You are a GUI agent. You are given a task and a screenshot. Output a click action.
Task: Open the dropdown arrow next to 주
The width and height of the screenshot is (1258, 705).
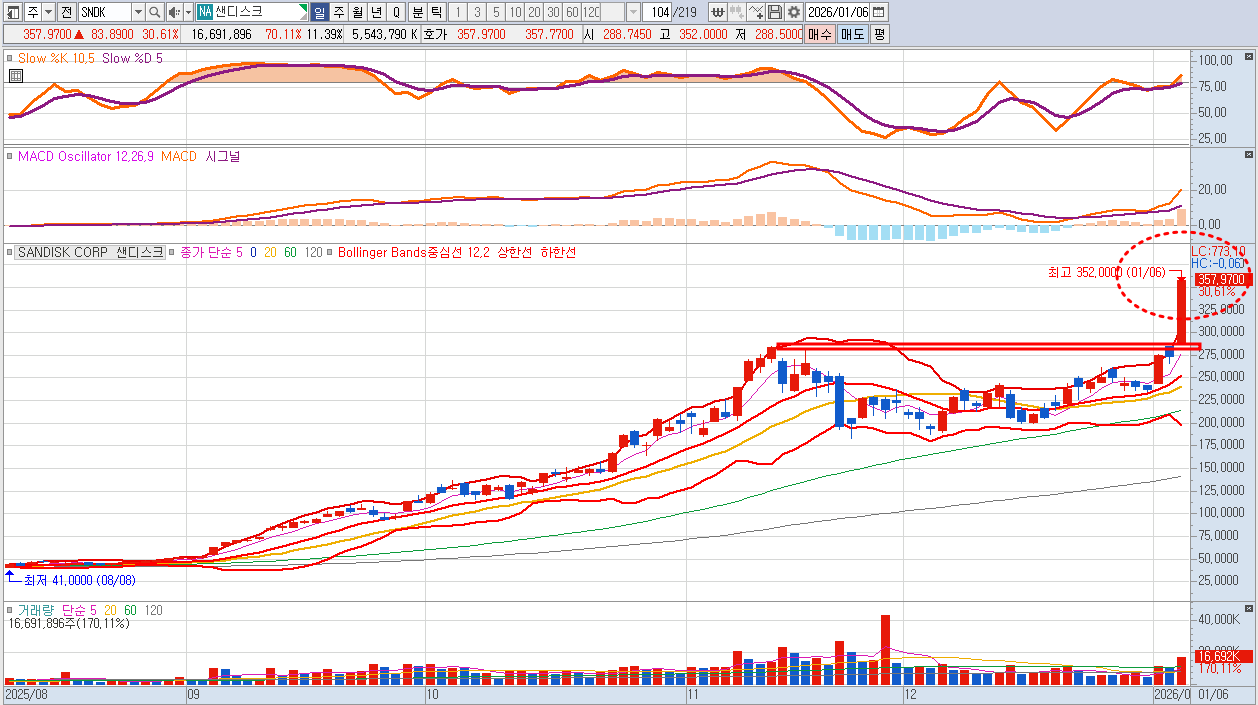pyautogui.click(x=48, y=12)
